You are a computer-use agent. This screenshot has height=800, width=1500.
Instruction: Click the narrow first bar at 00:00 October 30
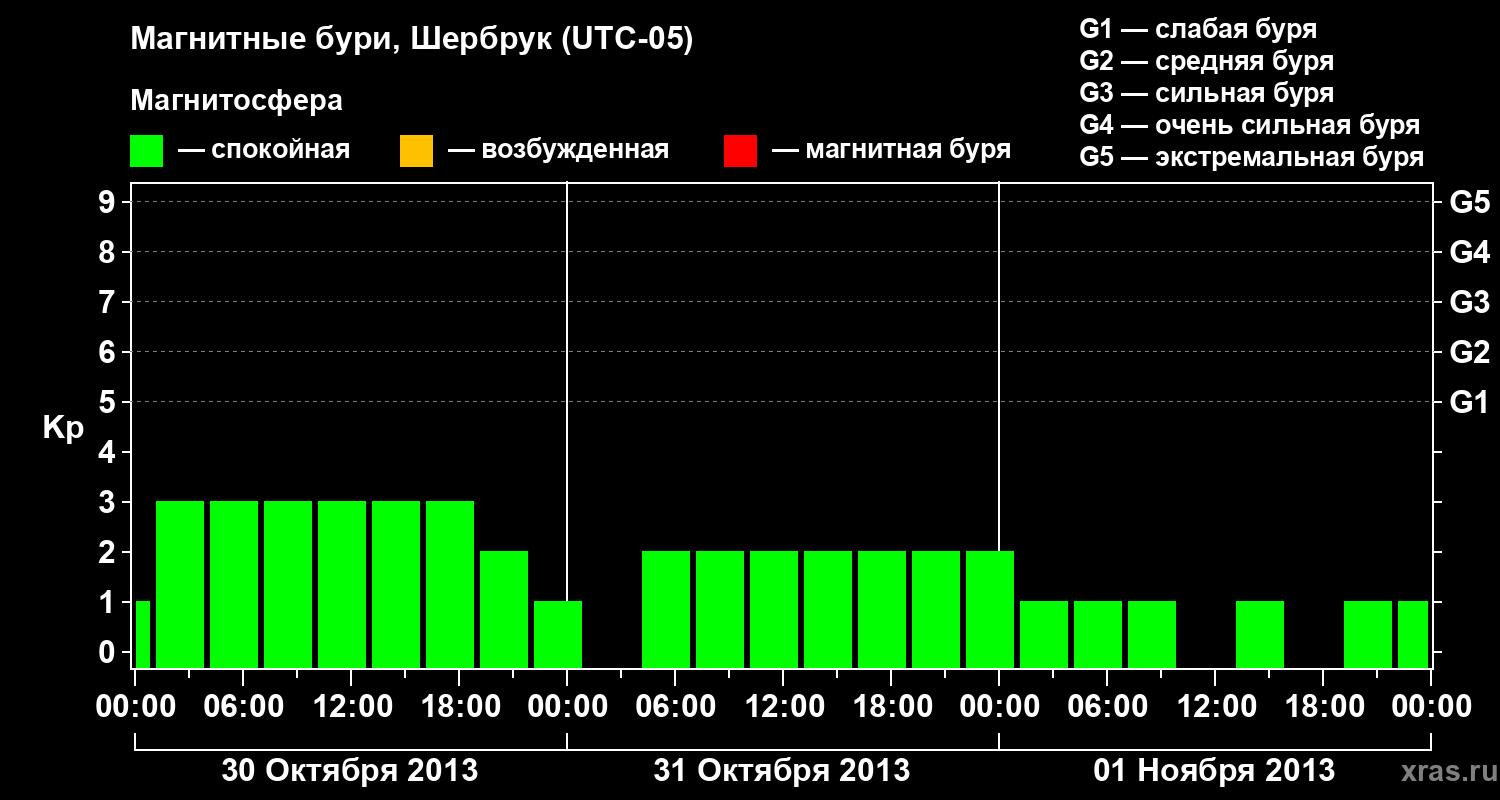(x=142, y=634)
